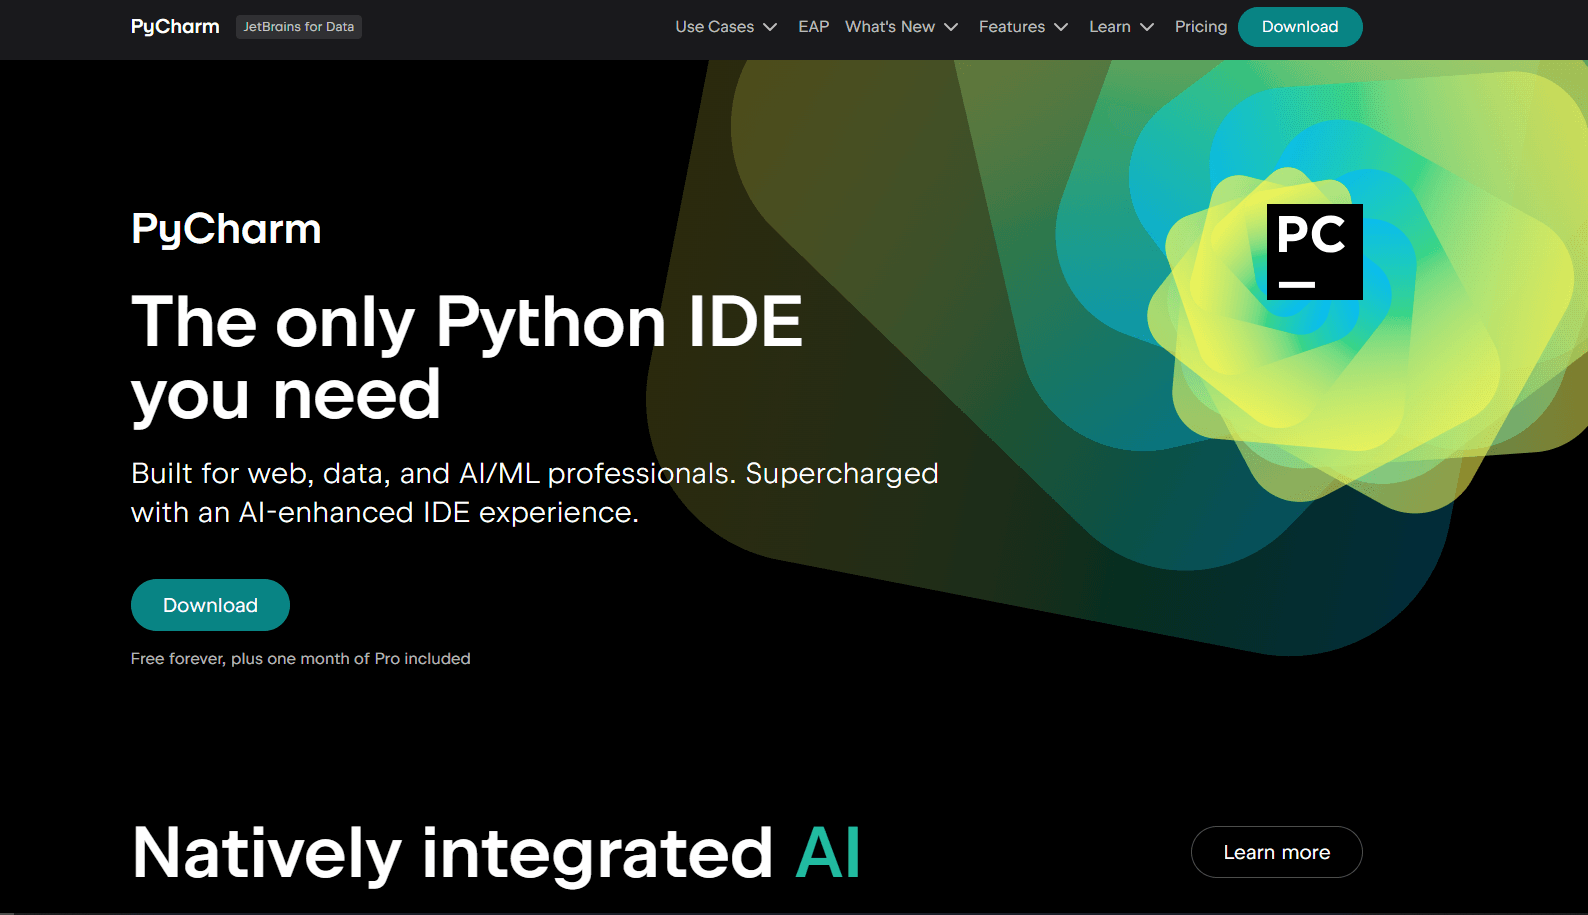The height and width of the screenshot is (915, 1588).
Task: Go to the Pricing page
Action: click(x=1200, y=27)
